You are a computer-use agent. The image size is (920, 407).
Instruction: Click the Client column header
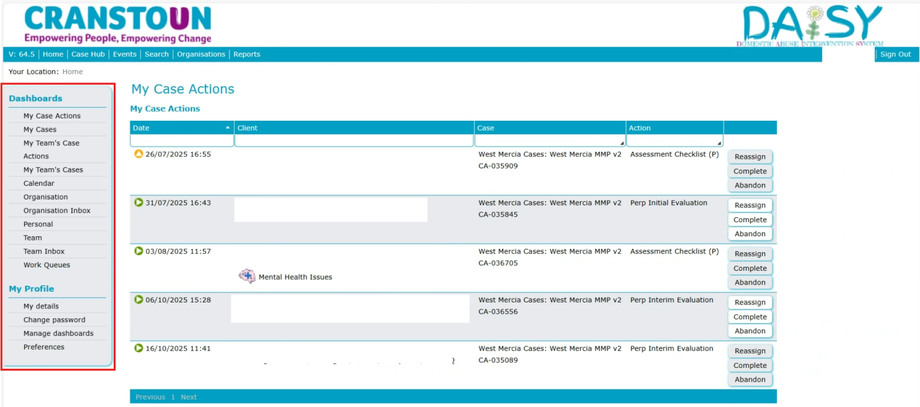click(x=354, y=128)
